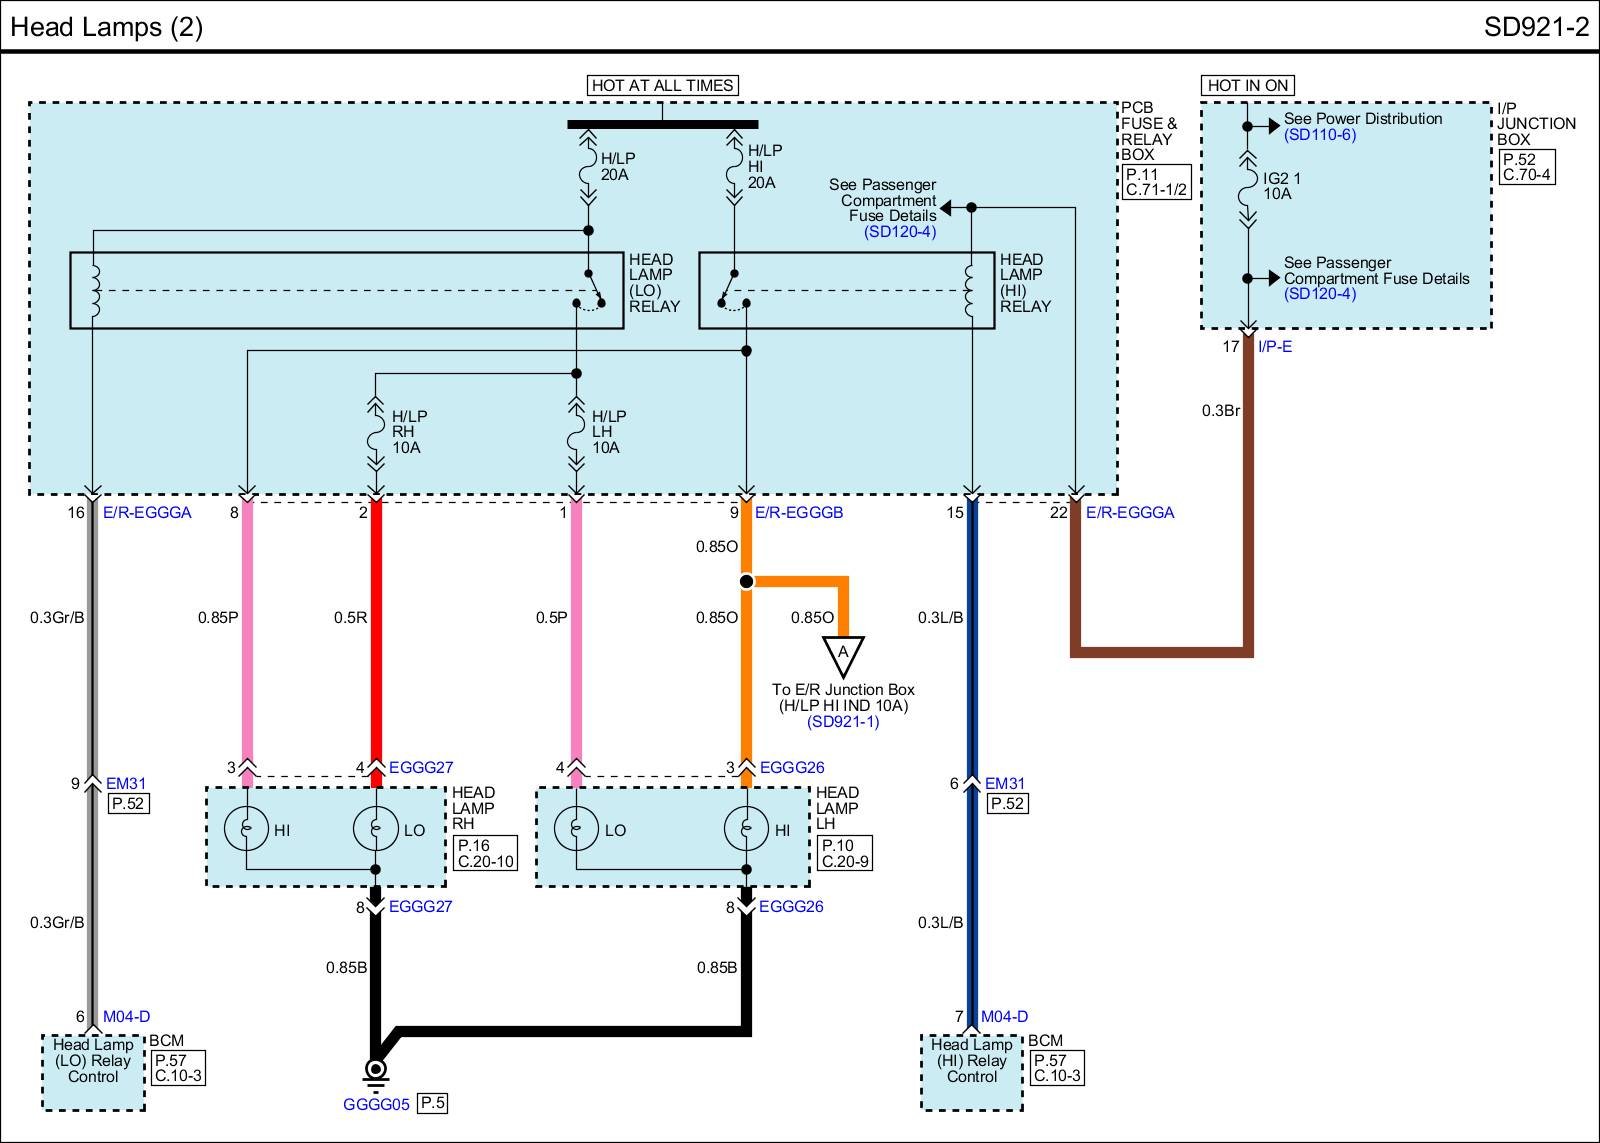Screen dimensions: 1600x1143
Task: Click the Head Lamp RH LO bulb symbol
Action: [x=376, y=829]
